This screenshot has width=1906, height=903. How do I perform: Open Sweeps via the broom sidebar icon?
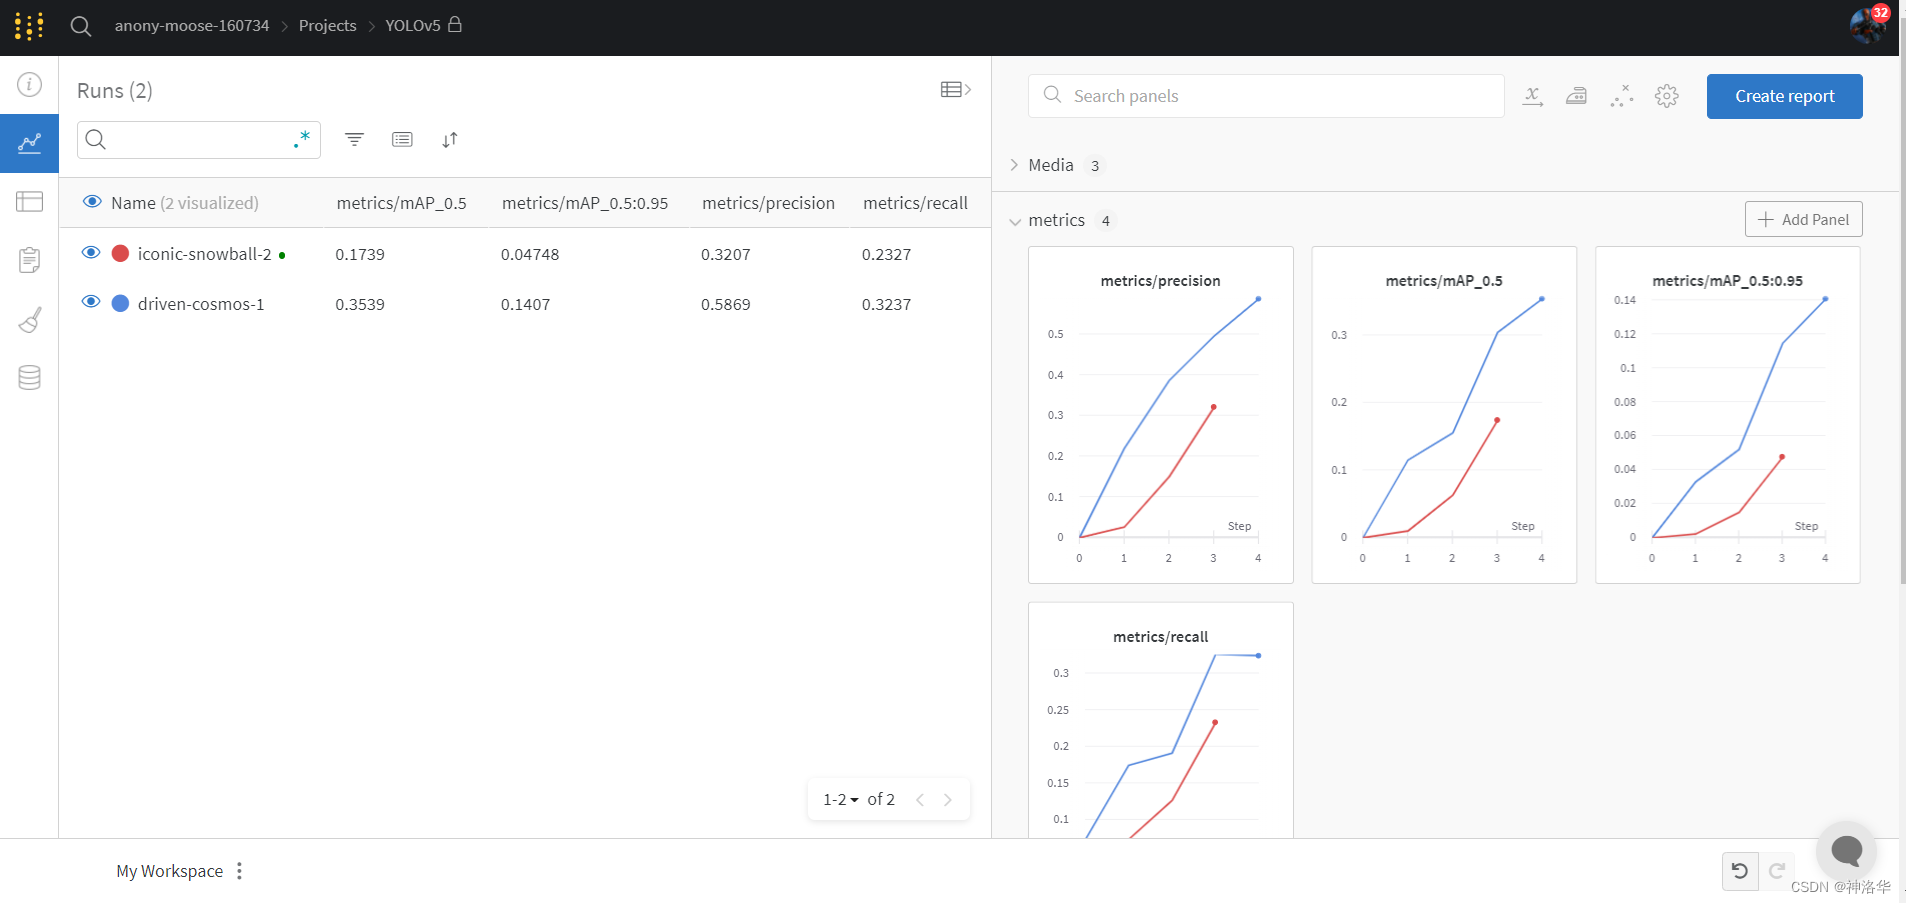pos(29,319)
